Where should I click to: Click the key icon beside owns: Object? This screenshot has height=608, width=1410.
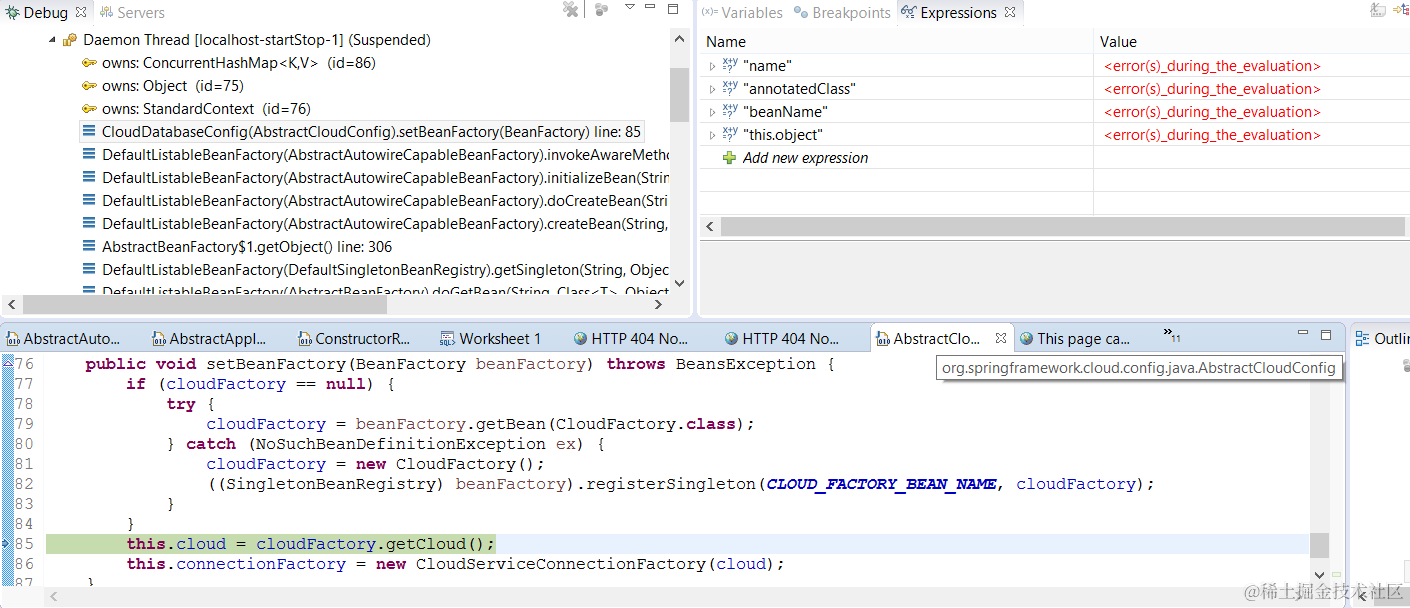89,86
